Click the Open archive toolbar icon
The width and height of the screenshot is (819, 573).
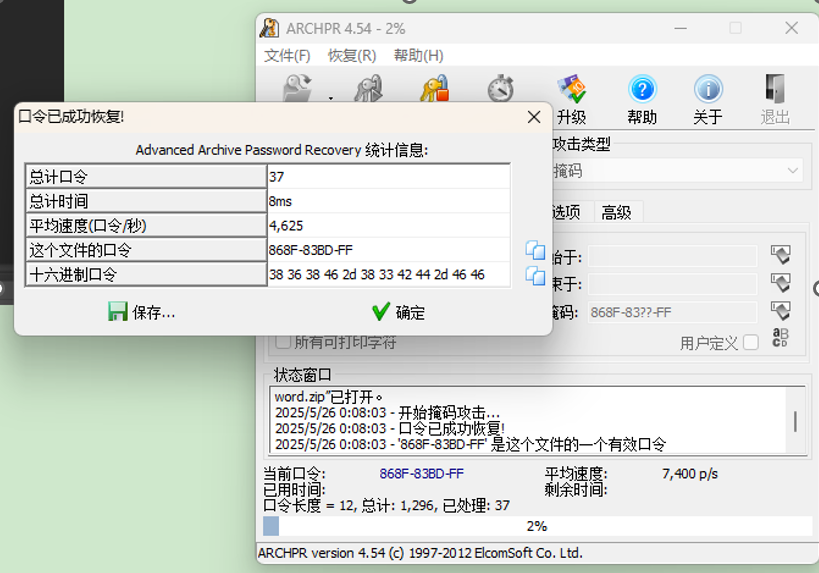pos(298,88)
